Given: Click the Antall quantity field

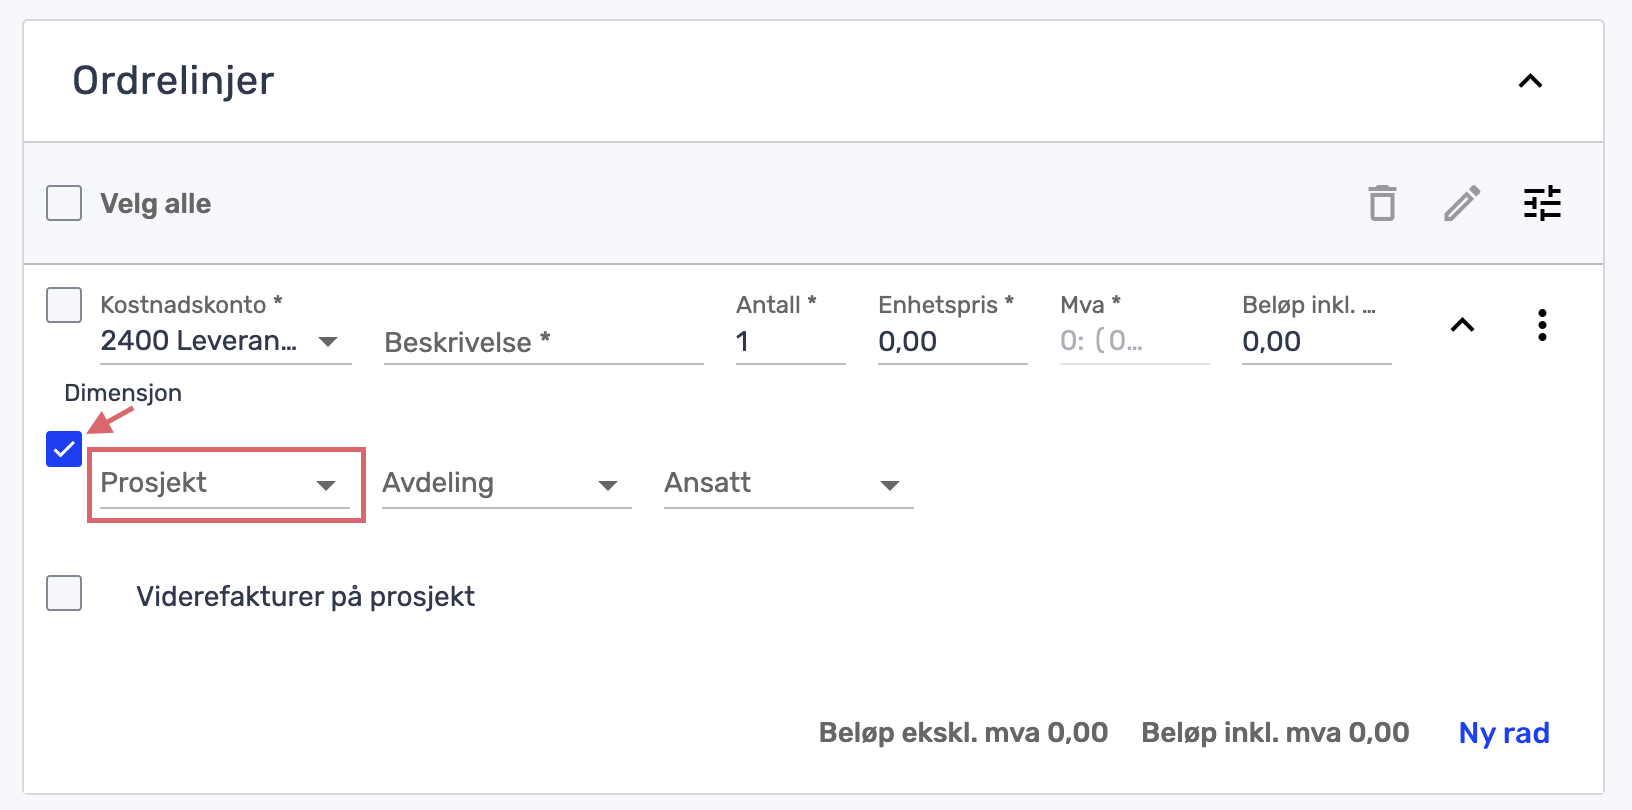Looking at the screenshot, I should pyautogui.click(x=790, y=342).
